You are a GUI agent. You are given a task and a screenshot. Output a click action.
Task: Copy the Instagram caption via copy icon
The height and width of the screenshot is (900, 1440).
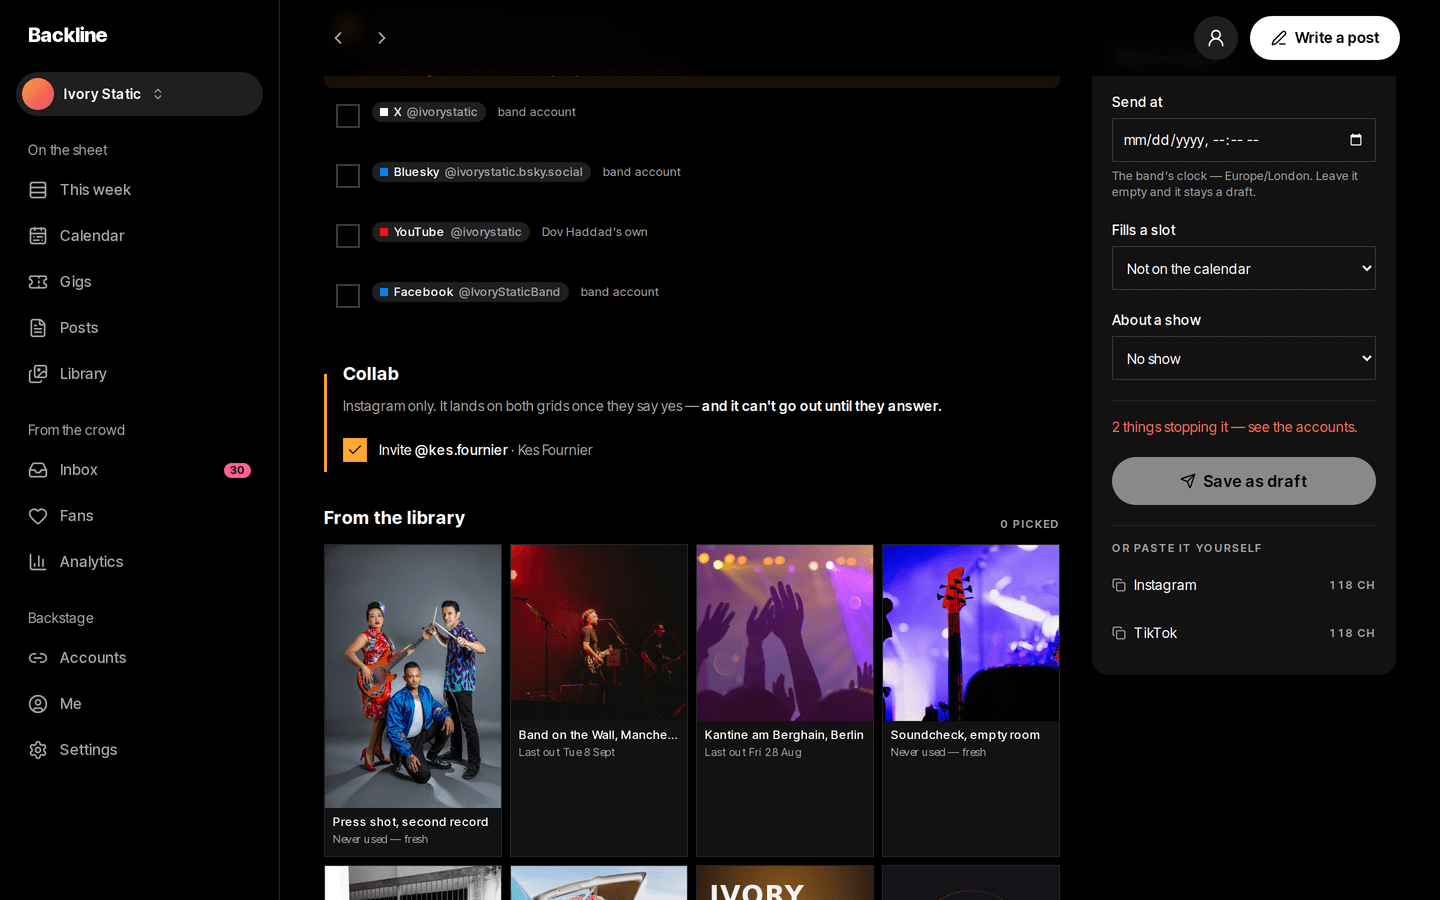click(x=1119, y=585)
